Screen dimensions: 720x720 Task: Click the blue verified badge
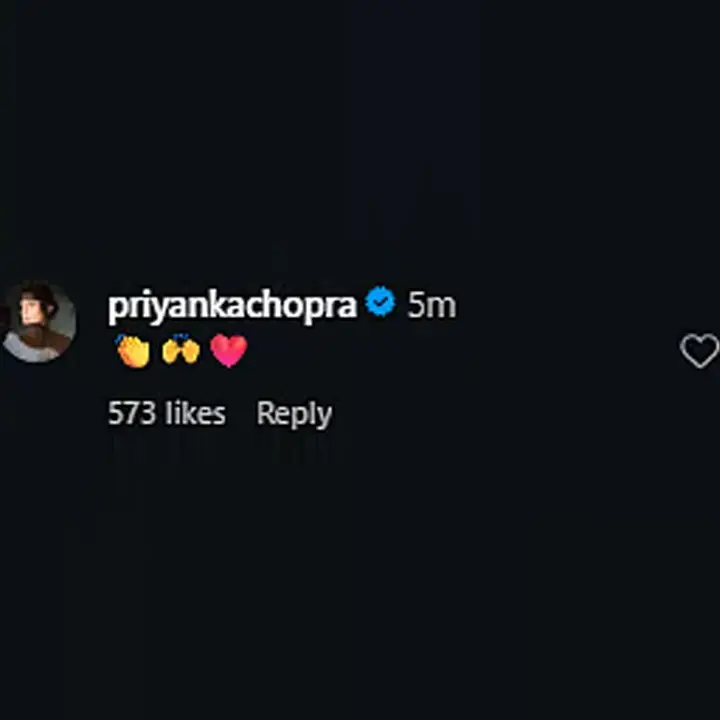(380, 301)
